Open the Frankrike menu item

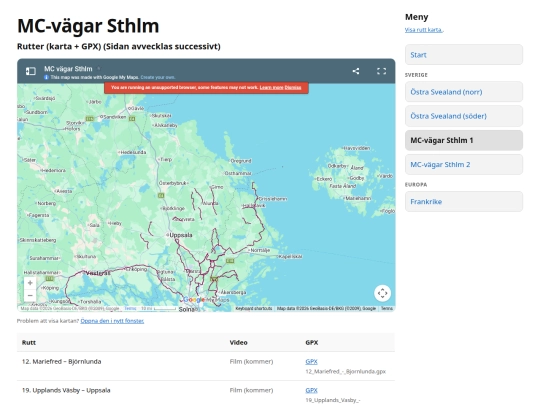point(464,201)
